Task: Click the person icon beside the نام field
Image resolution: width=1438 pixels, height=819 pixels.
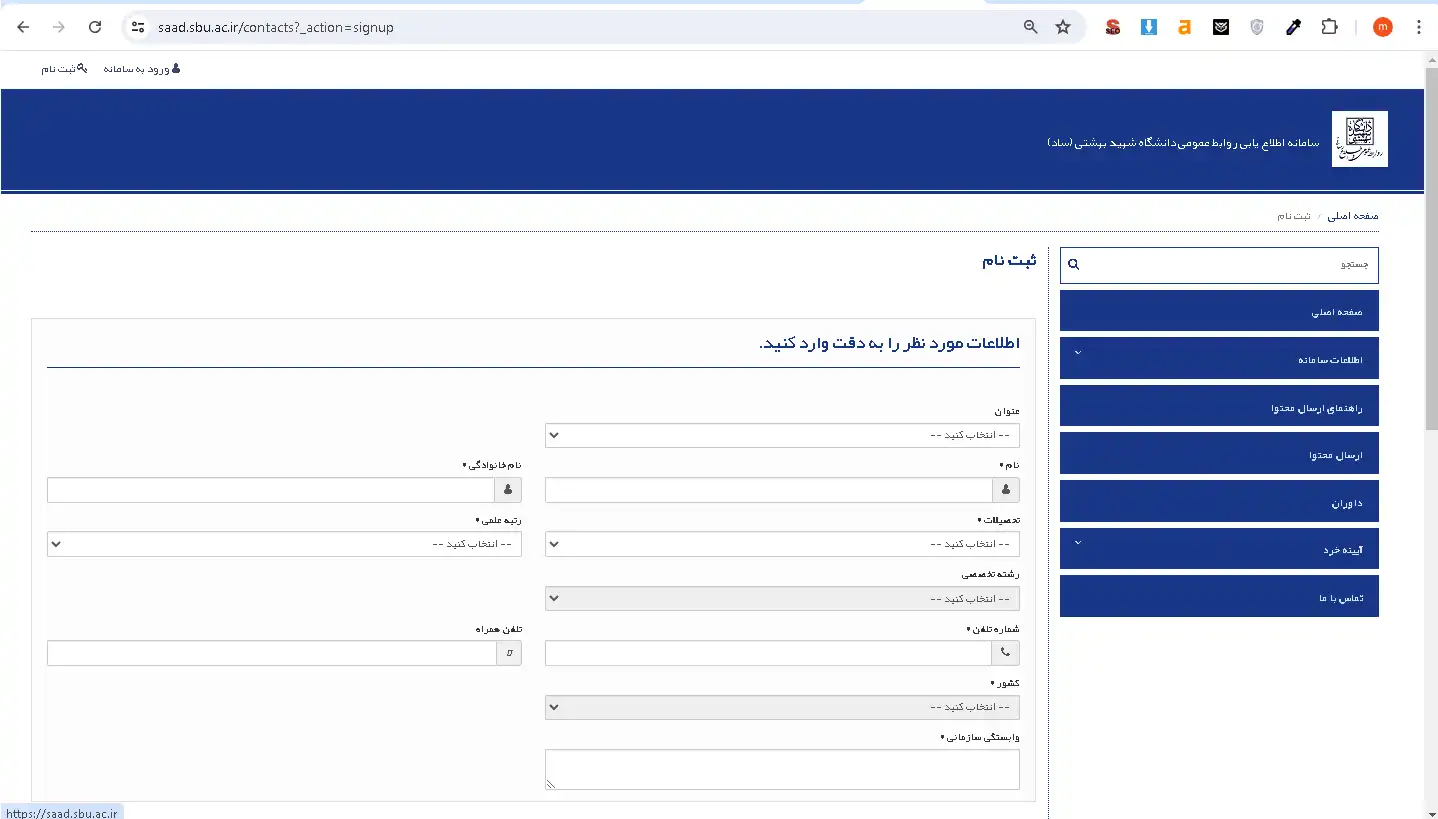Action: (x=1006, y=490)
